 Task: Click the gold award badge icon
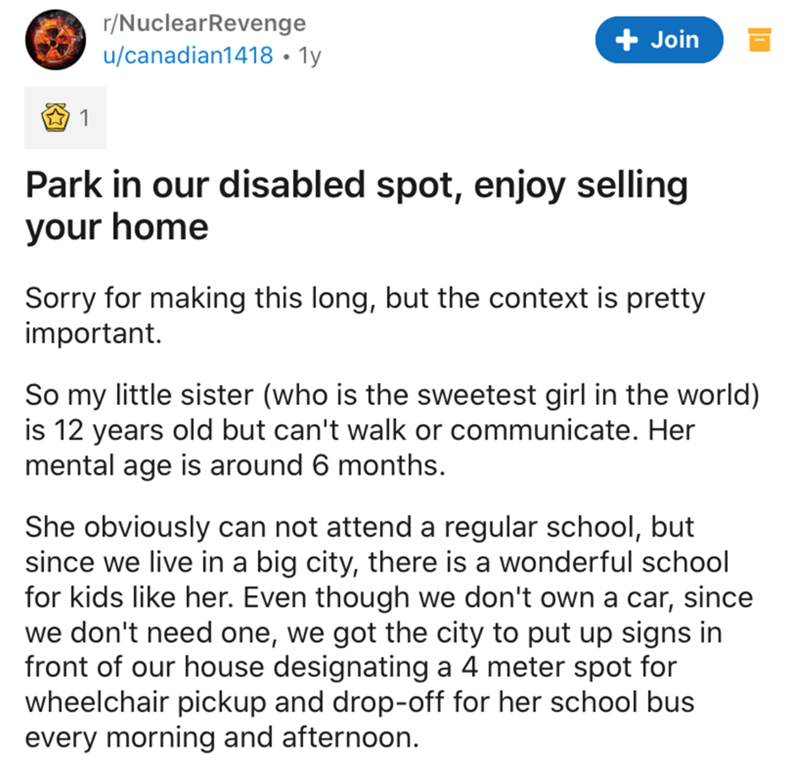51,120
